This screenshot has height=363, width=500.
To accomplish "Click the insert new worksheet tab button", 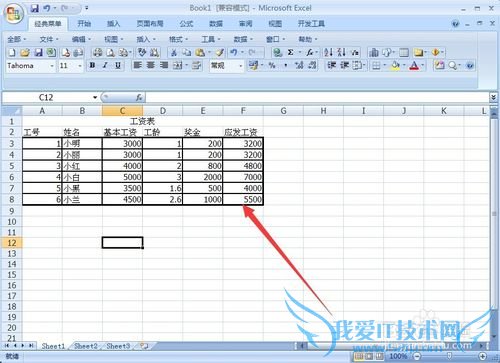I will point(144,346).
